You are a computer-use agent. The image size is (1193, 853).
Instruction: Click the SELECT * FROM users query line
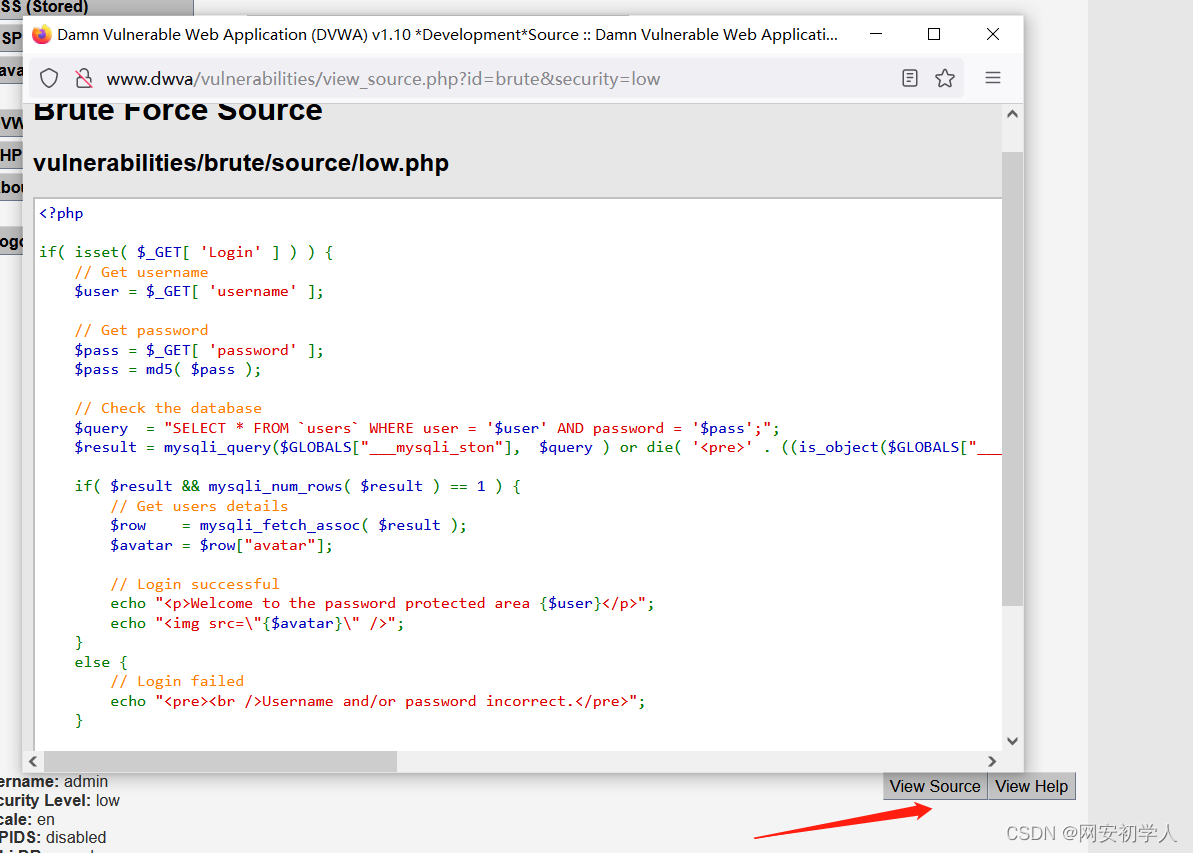click(427, 428)
